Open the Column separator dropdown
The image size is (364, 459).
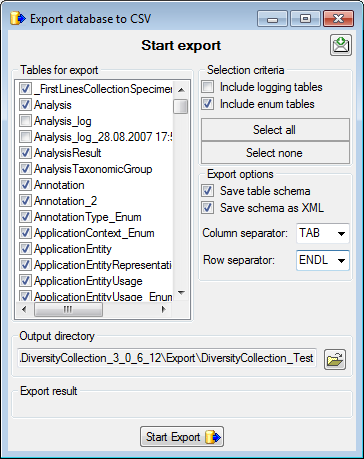pyautogui.click(x=323, y=233)
